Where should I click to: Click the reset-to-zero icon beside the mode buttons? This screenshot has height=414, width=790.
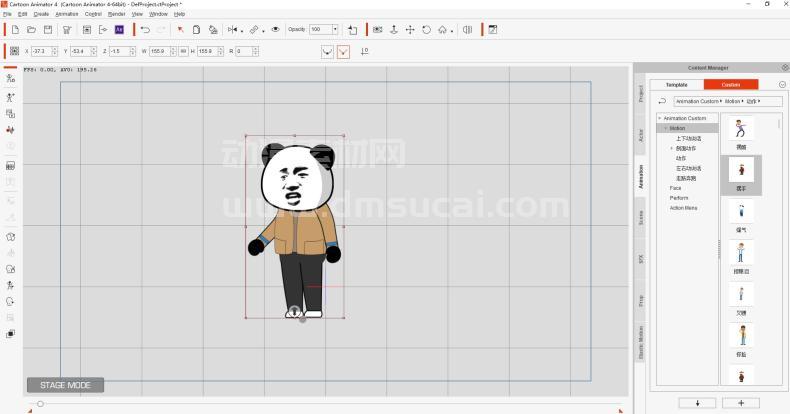point(365,51)
